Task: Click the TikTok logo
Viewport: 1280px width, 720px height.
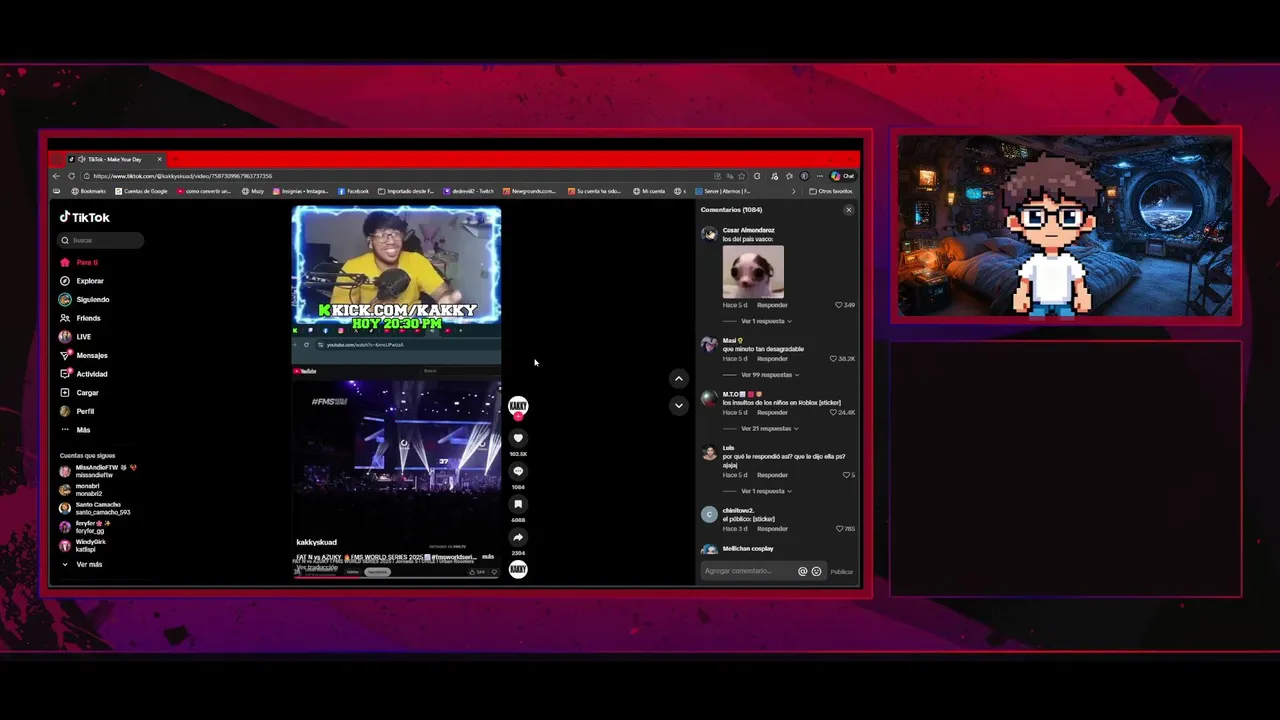Action: 84,217
